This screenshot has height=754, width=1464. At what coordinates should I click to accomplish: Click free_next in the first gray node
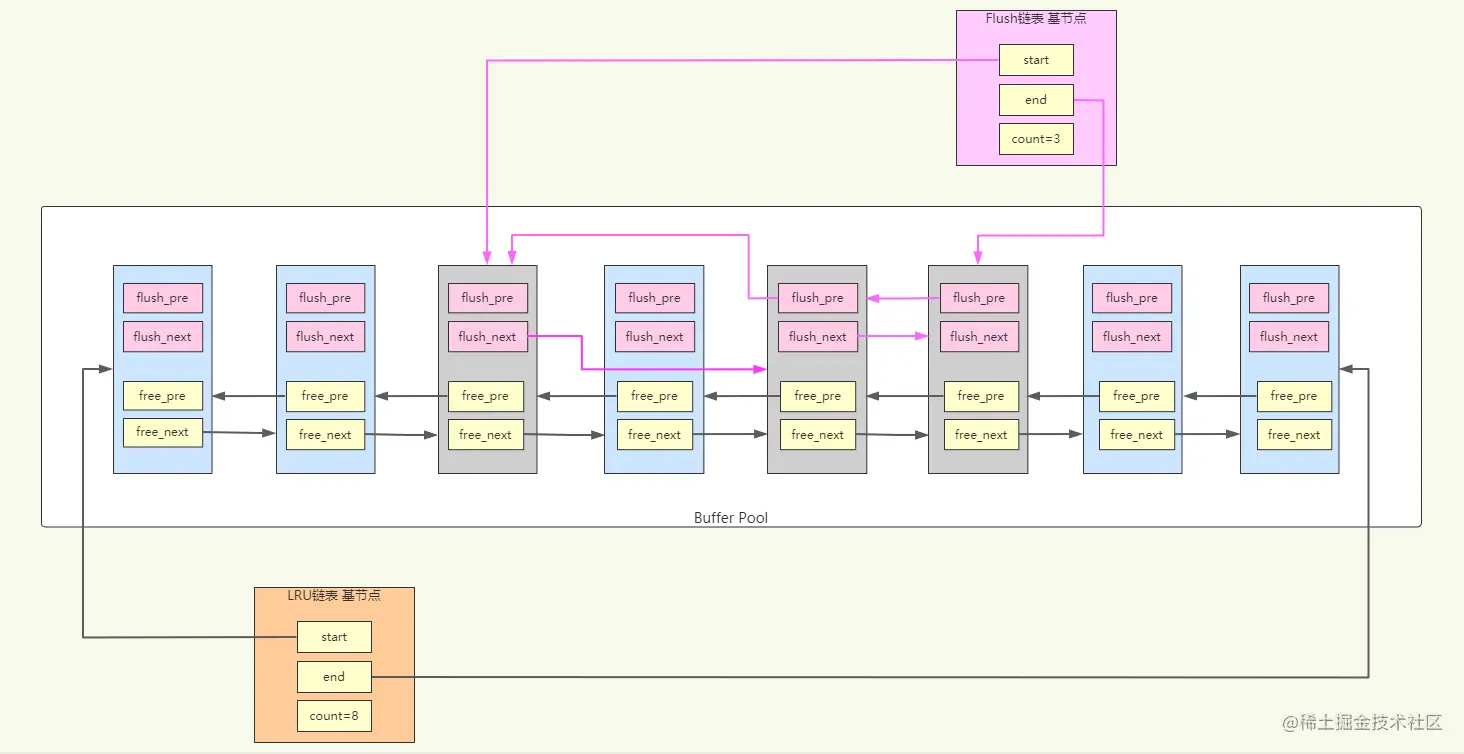pyautogui.click(x=486, y=435)
